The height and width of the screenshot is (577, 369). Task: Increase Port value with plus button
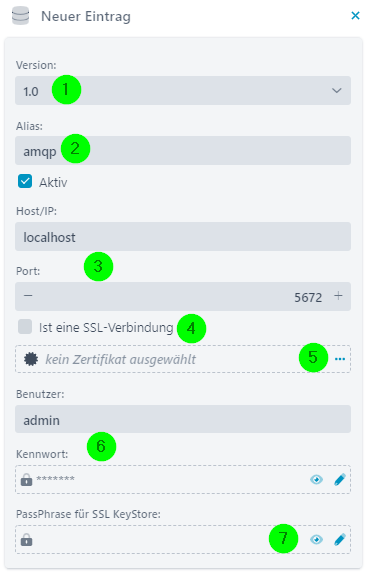click(x=338, y=295)
